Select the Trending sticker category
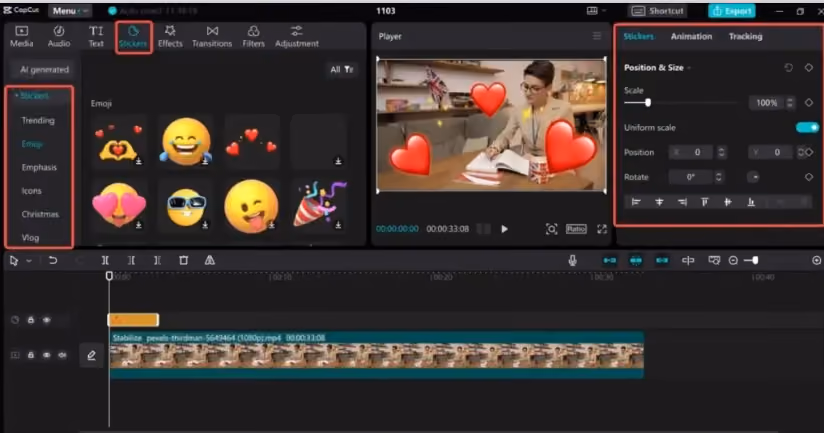This screenshot has height=433, width=824. click(38, 120)
